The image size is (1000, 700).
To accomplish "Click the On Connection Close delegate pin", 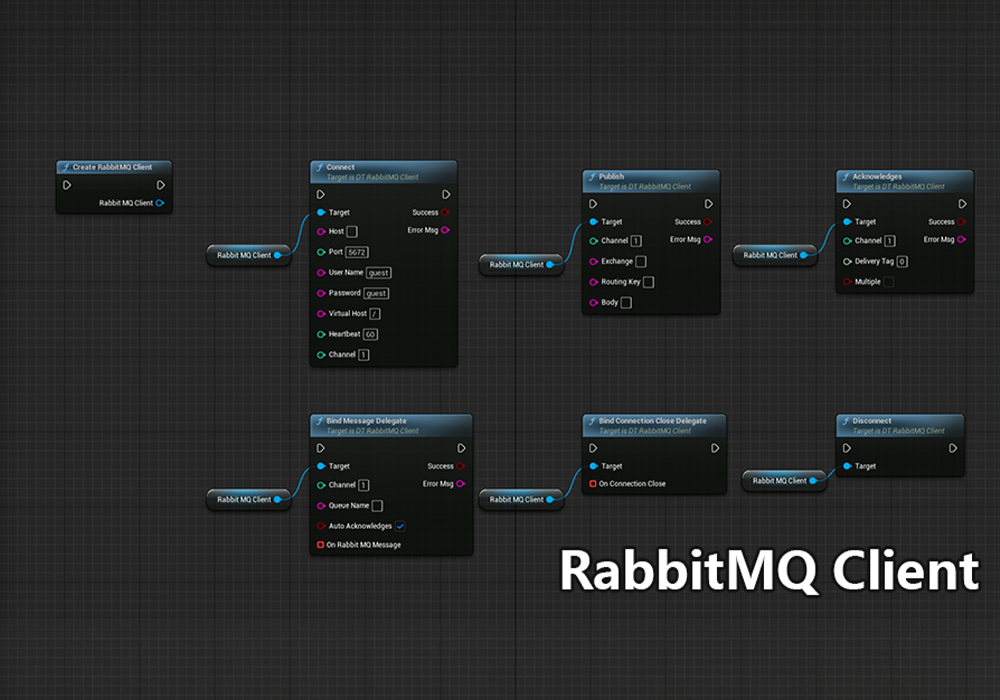I will pos(592,483).
